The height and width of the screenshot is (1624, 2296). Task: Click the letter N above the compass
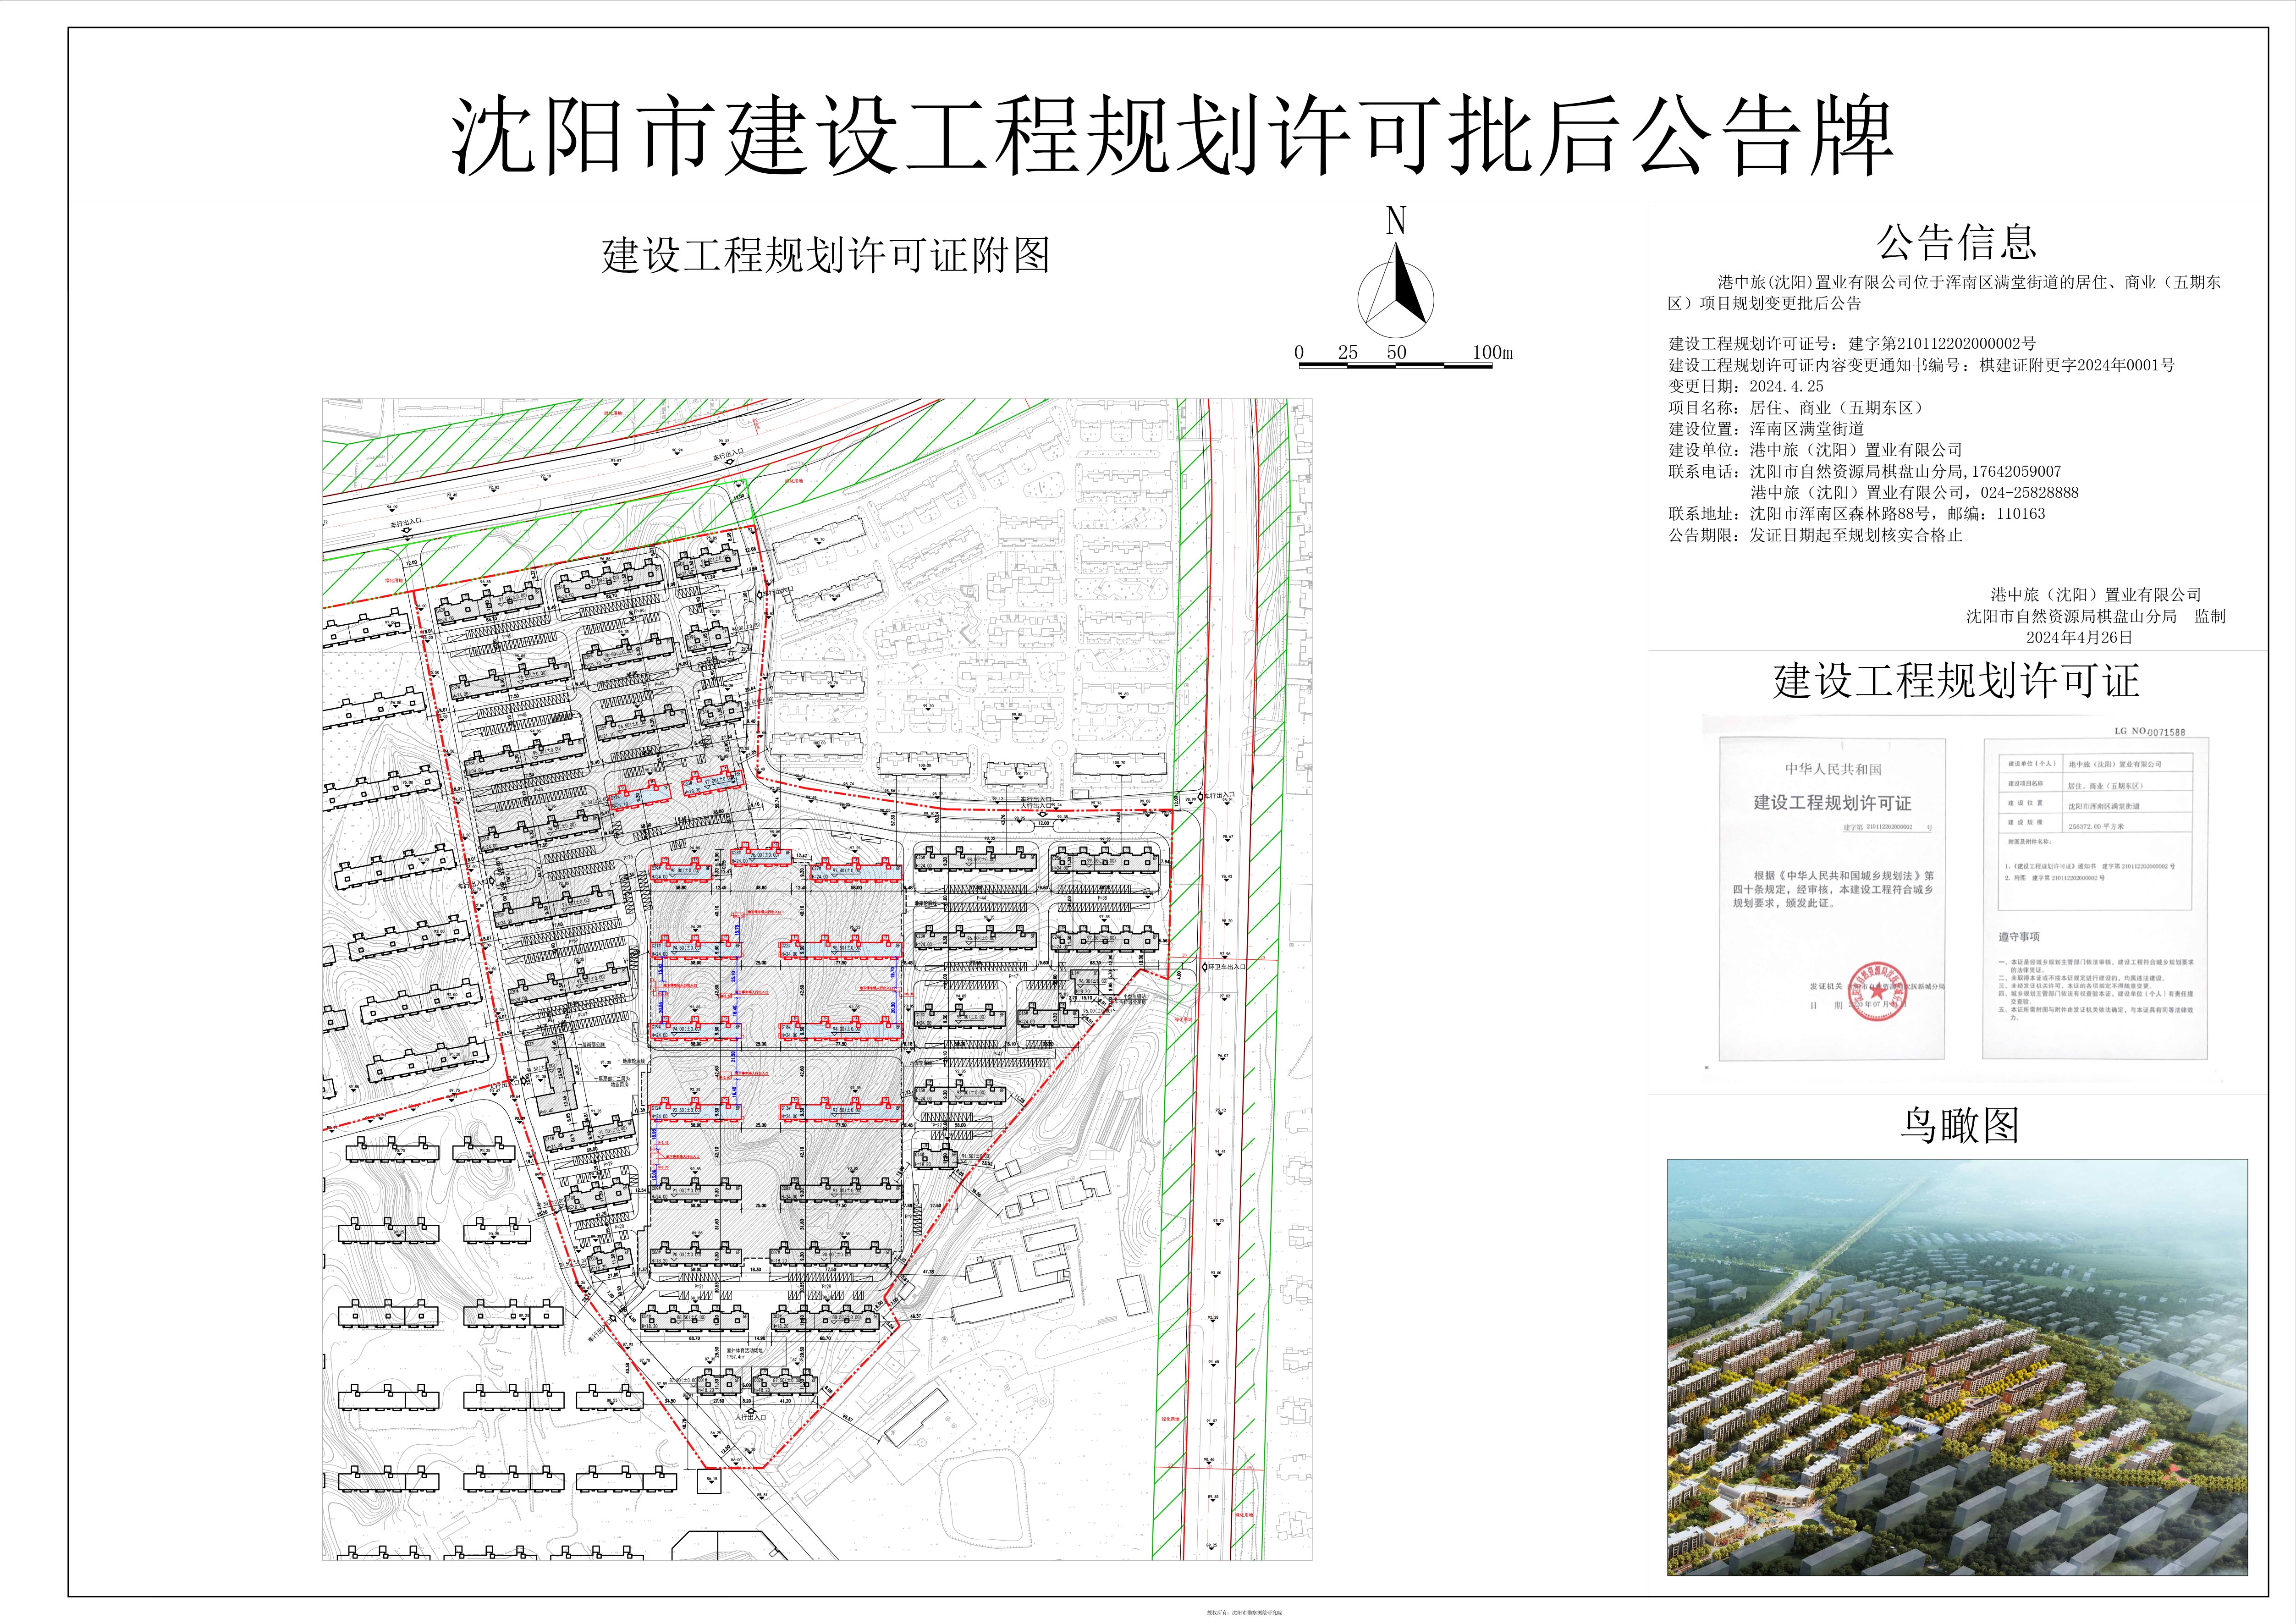[x=1396, y=221]
